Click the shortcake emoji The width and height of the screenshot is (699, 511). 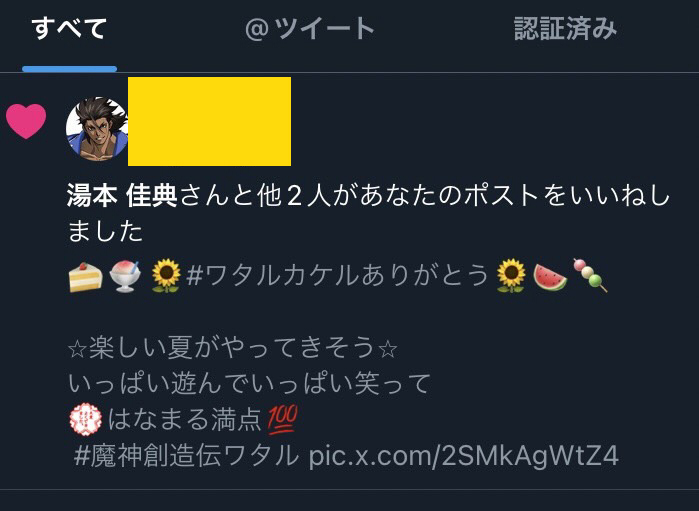pos(86,276)
